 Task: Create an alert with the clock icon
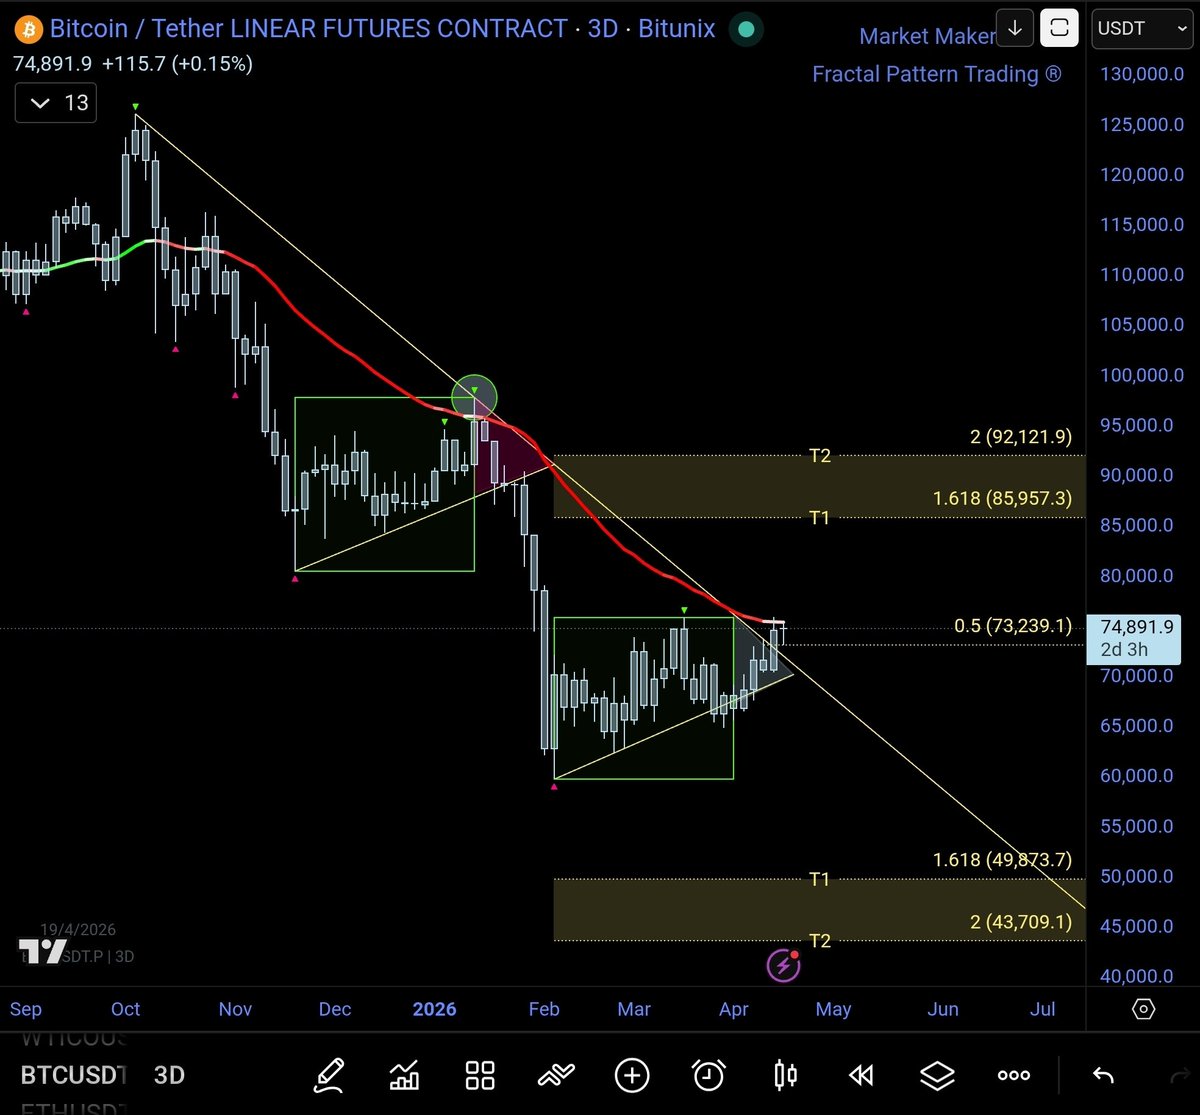pos(708,1075)
